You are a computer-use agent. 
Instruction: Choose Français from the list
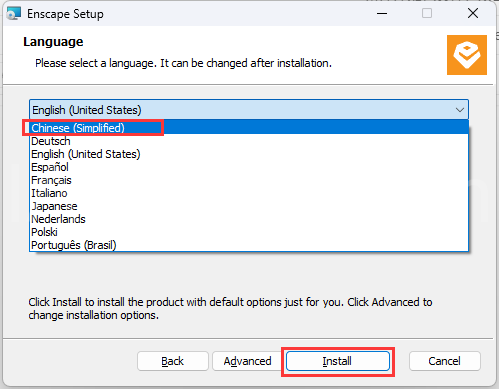click(x=249, y=180)
